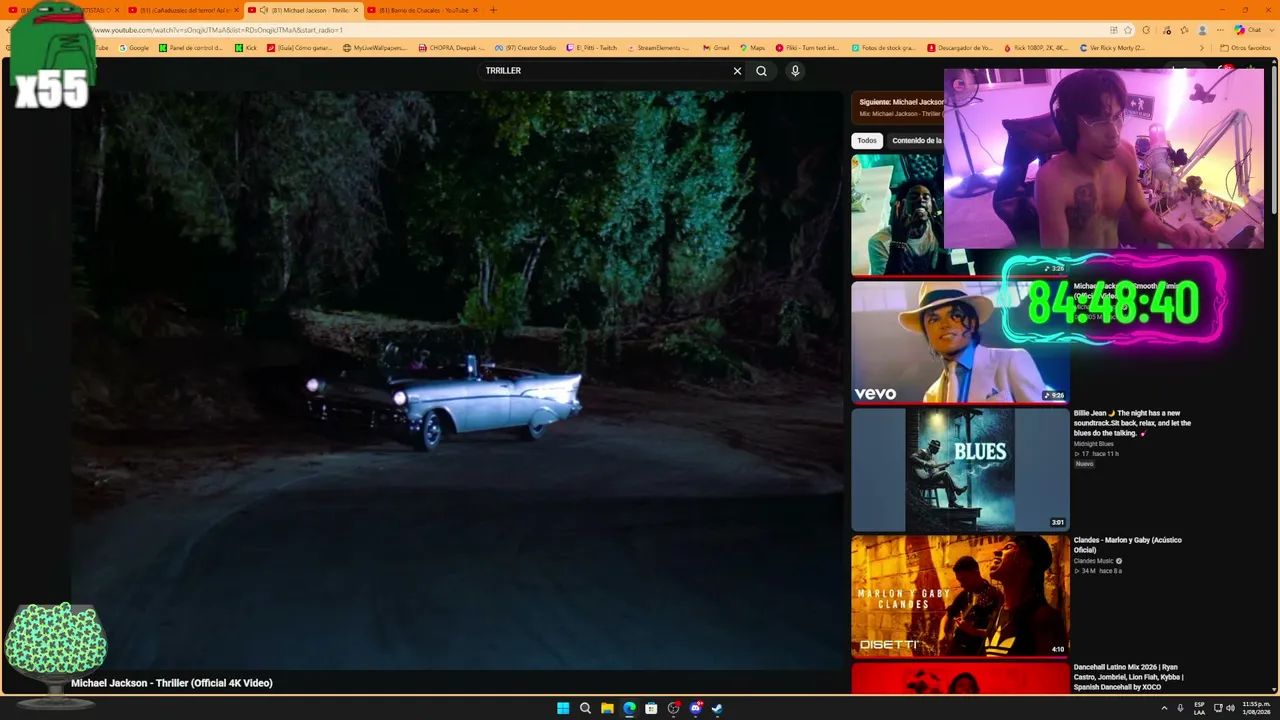Open the Smooth Criminal Vevo thumbnail
Image resolution: width=1280 pixels, height=720 pixels.
[960, 342]
